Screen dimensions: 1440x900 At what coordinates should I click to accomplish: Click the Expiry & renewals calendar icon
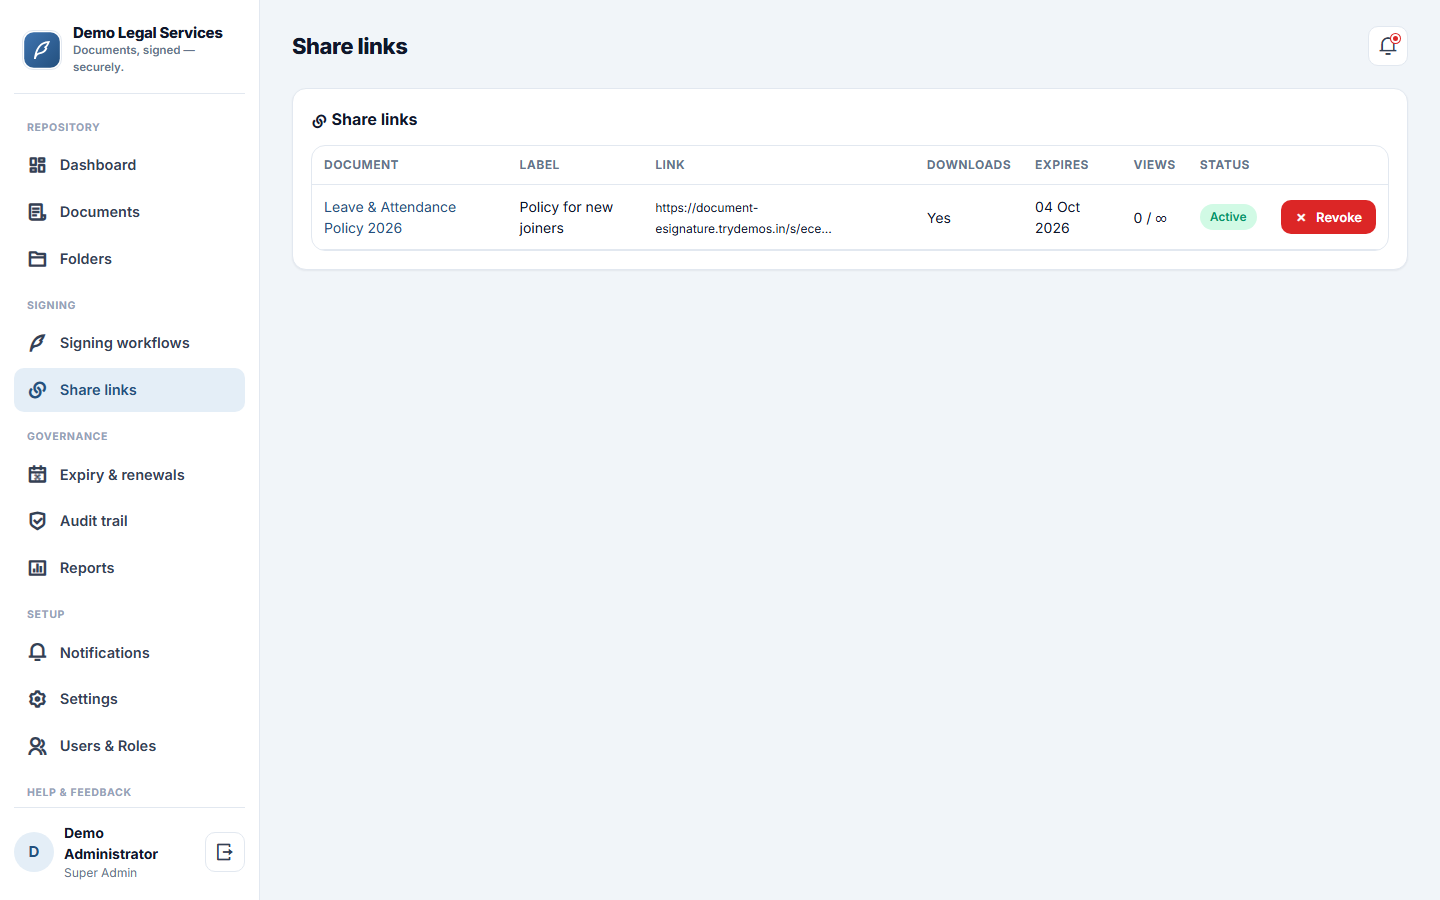pos(37,474)
